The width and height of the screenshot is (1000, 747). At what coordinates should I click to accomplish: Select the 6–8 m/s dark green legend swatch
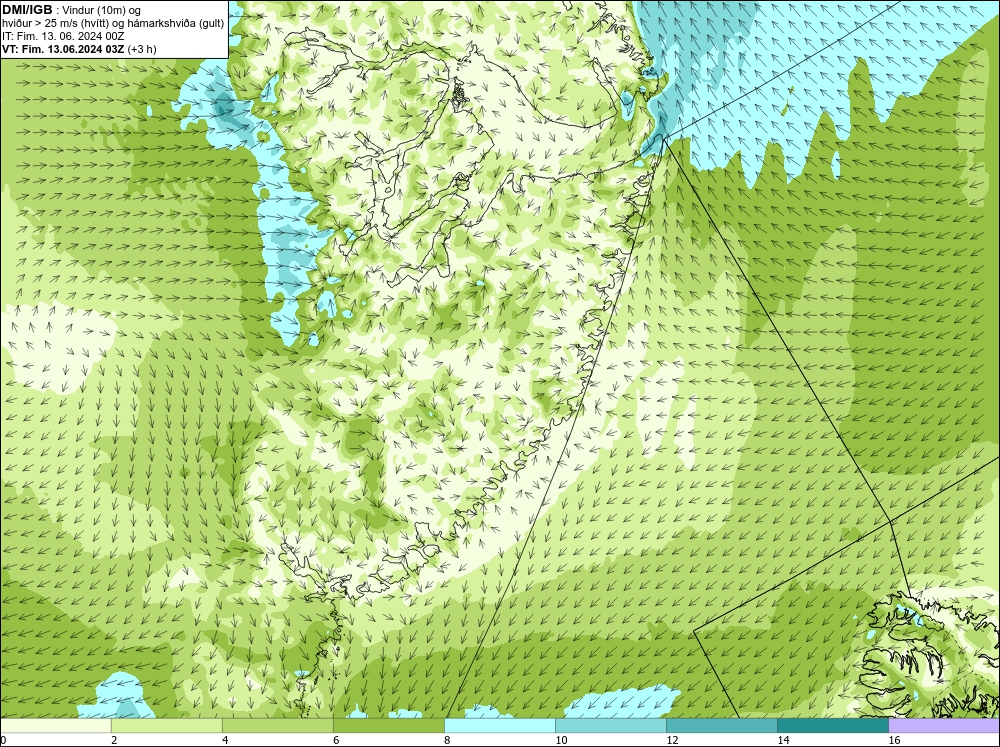point(388,726)
